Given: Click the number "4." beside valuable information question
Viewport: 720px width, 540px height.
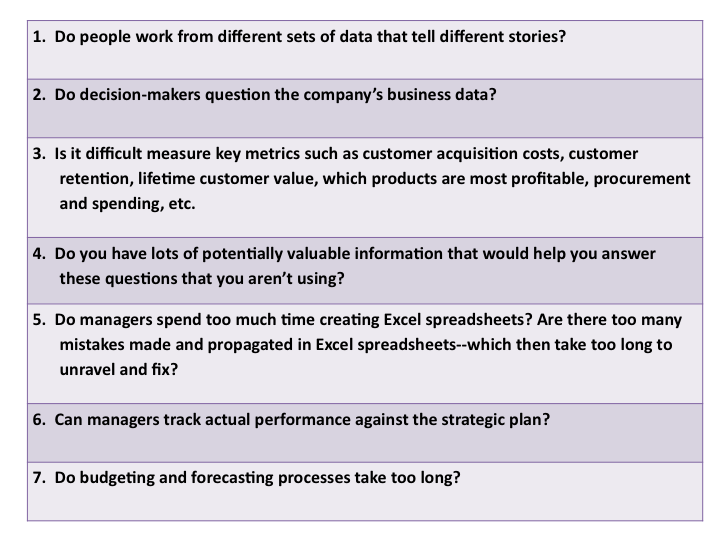Looking at the screenshot, I should tap(39, 254).
